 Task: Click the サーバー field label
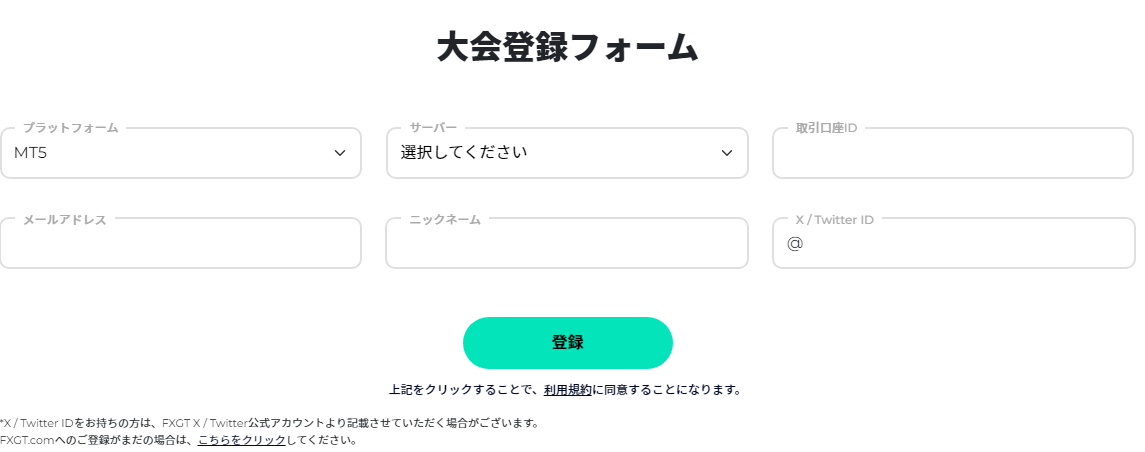(433, 128)
